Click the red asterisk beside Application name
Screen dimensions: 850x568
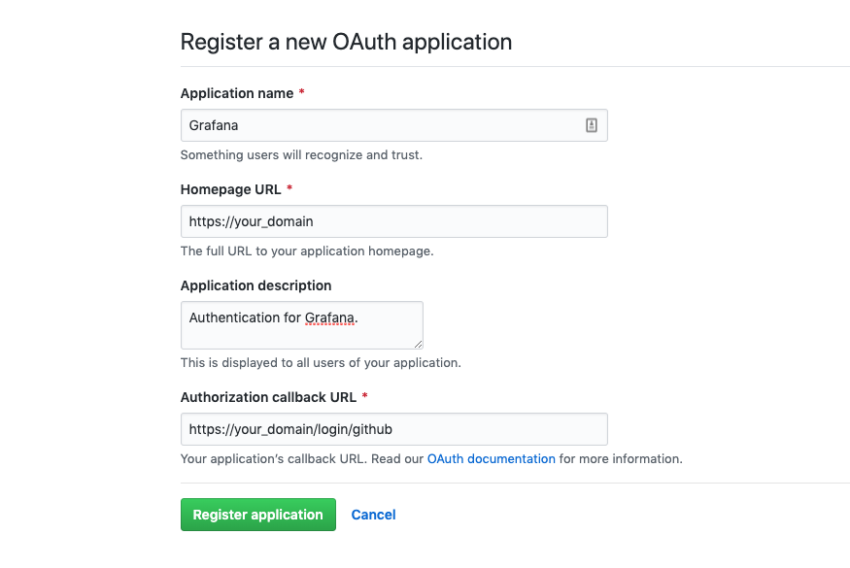click(x=301, y=92)
